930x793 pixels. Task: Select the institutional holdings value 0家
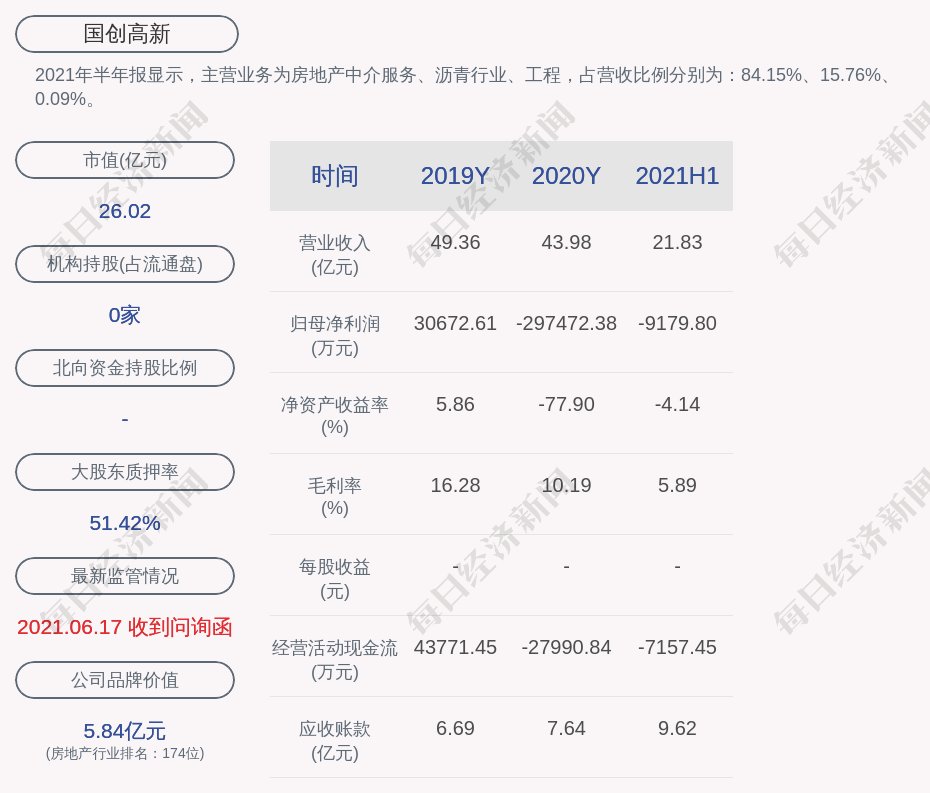[125, 315]
